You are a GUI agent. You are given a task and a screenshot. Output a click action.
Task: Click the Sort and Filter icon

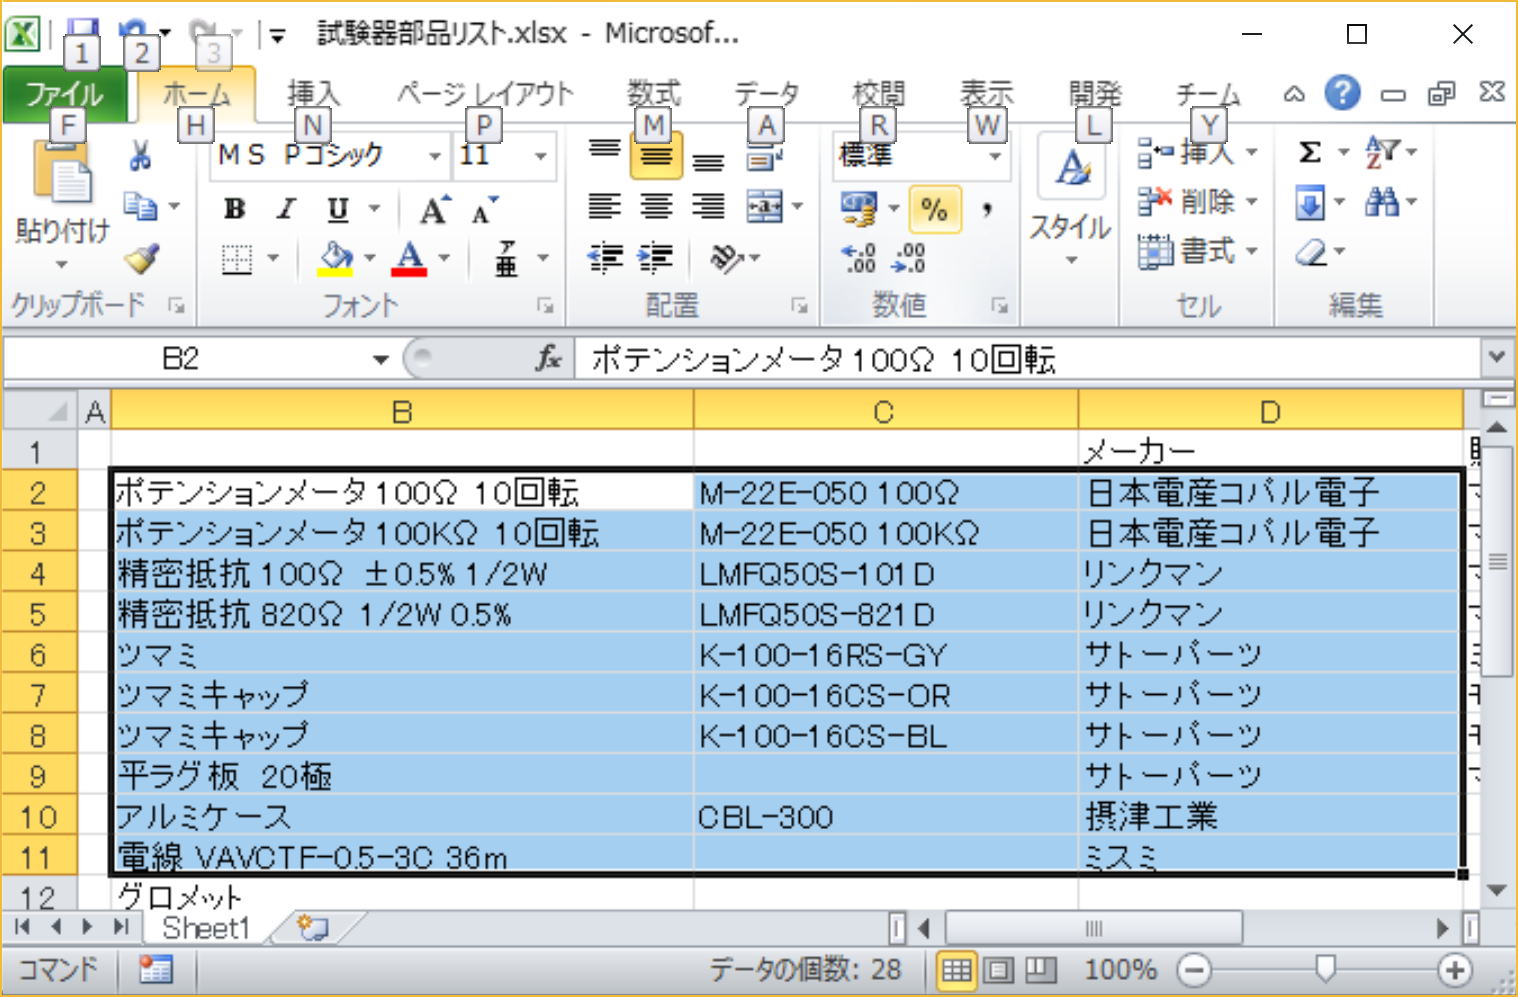1384,152
